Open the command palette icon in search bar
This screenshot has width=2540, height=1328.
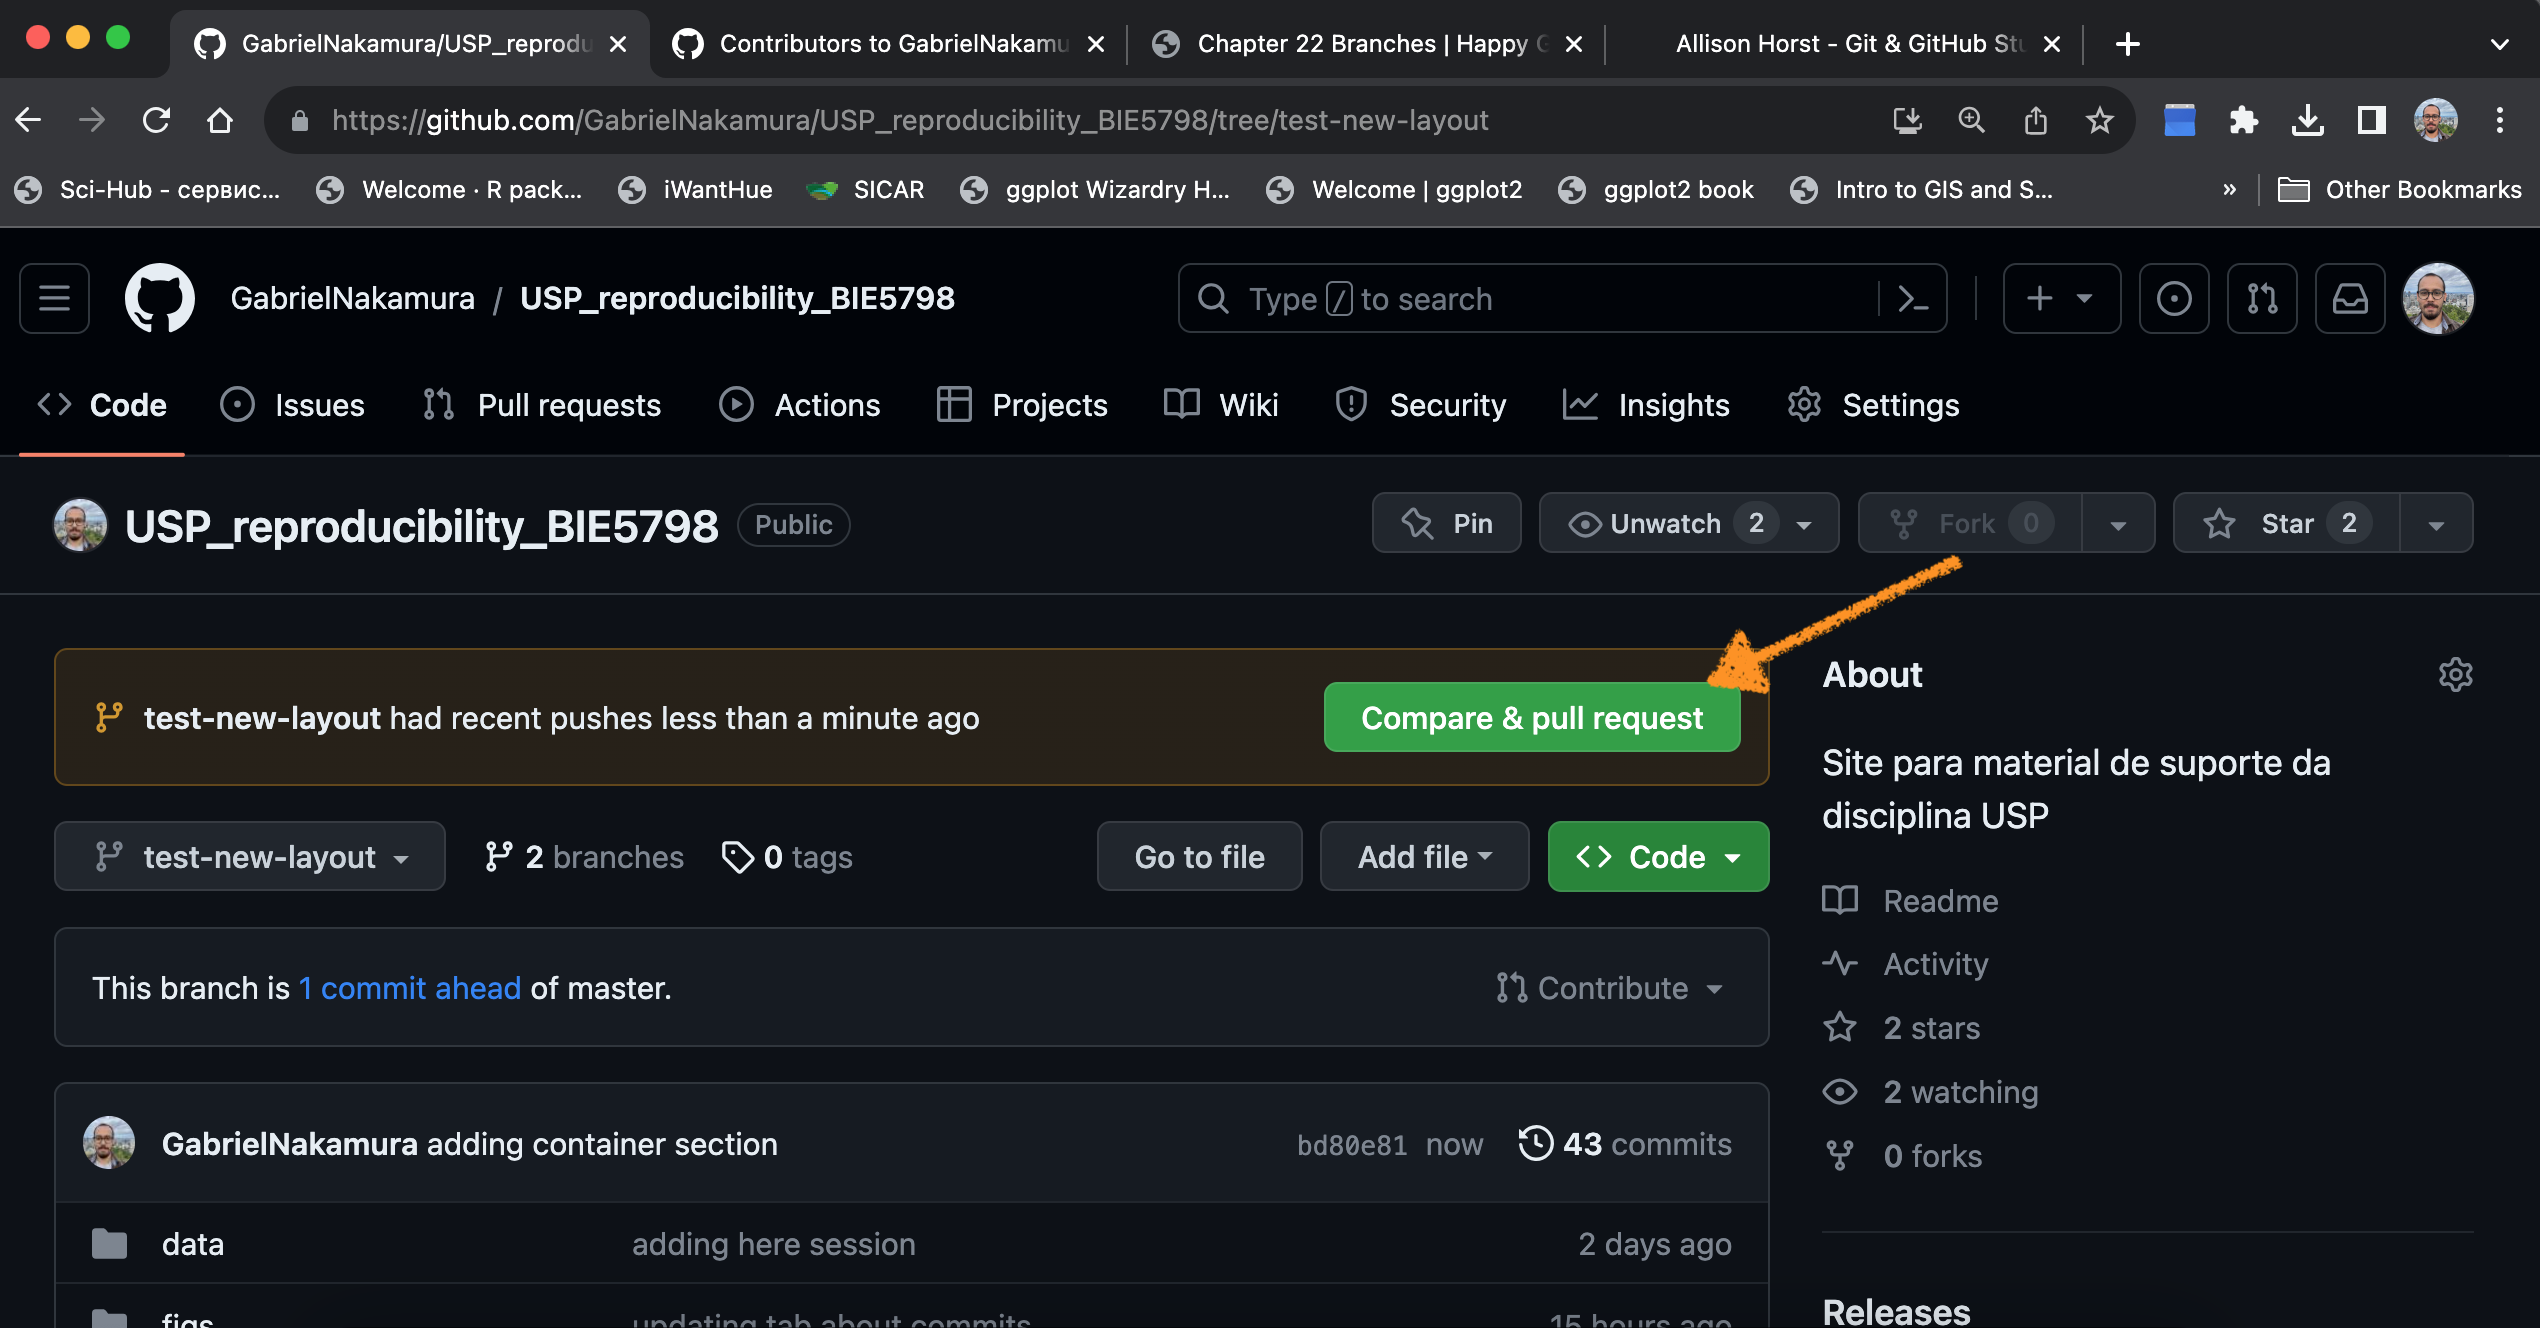pos(1912,298)
